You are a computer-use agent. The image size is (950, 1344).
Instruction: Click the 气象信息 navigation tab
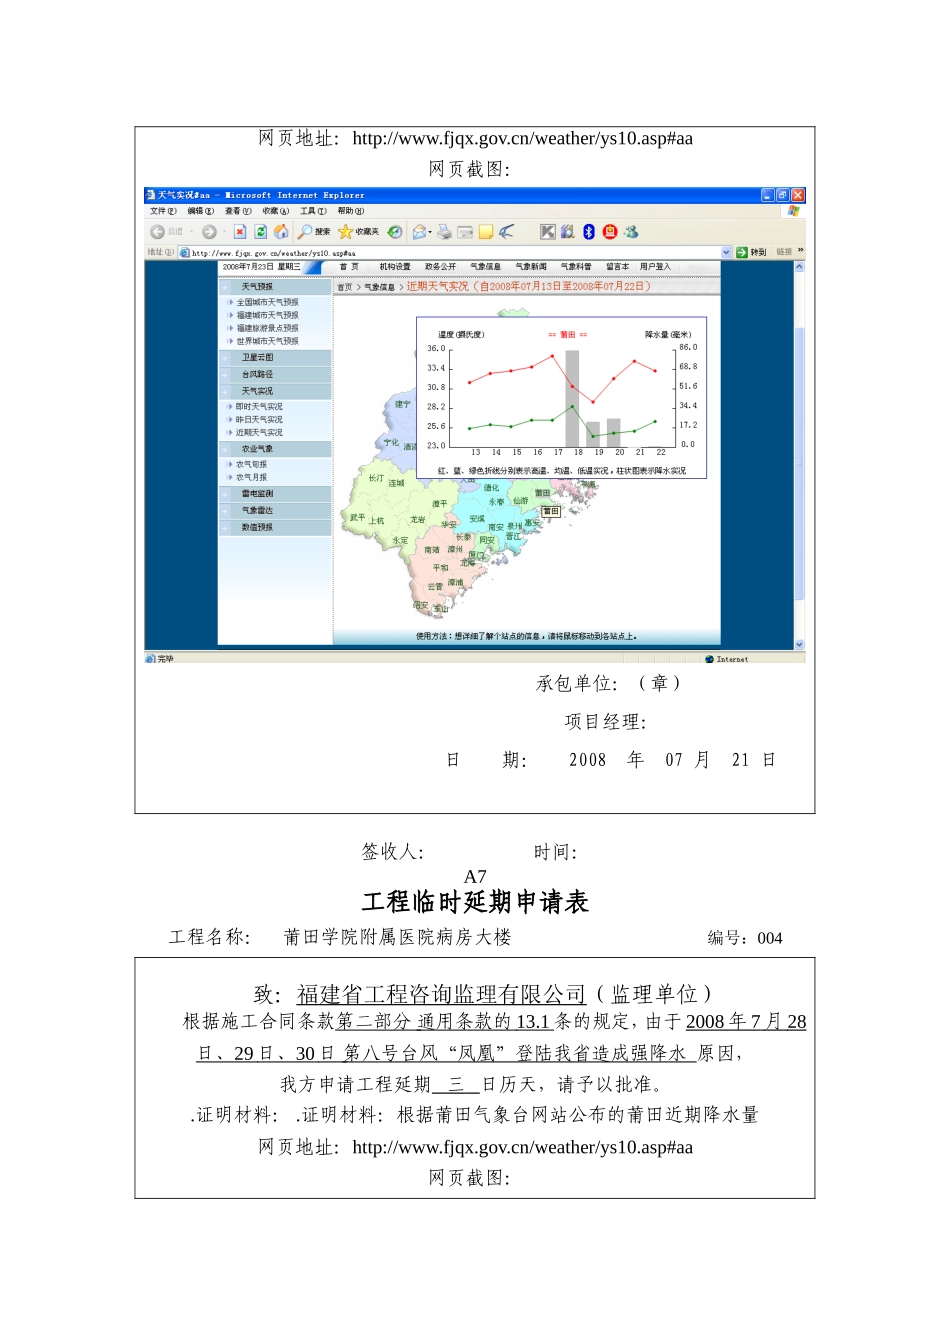point(486,267)
